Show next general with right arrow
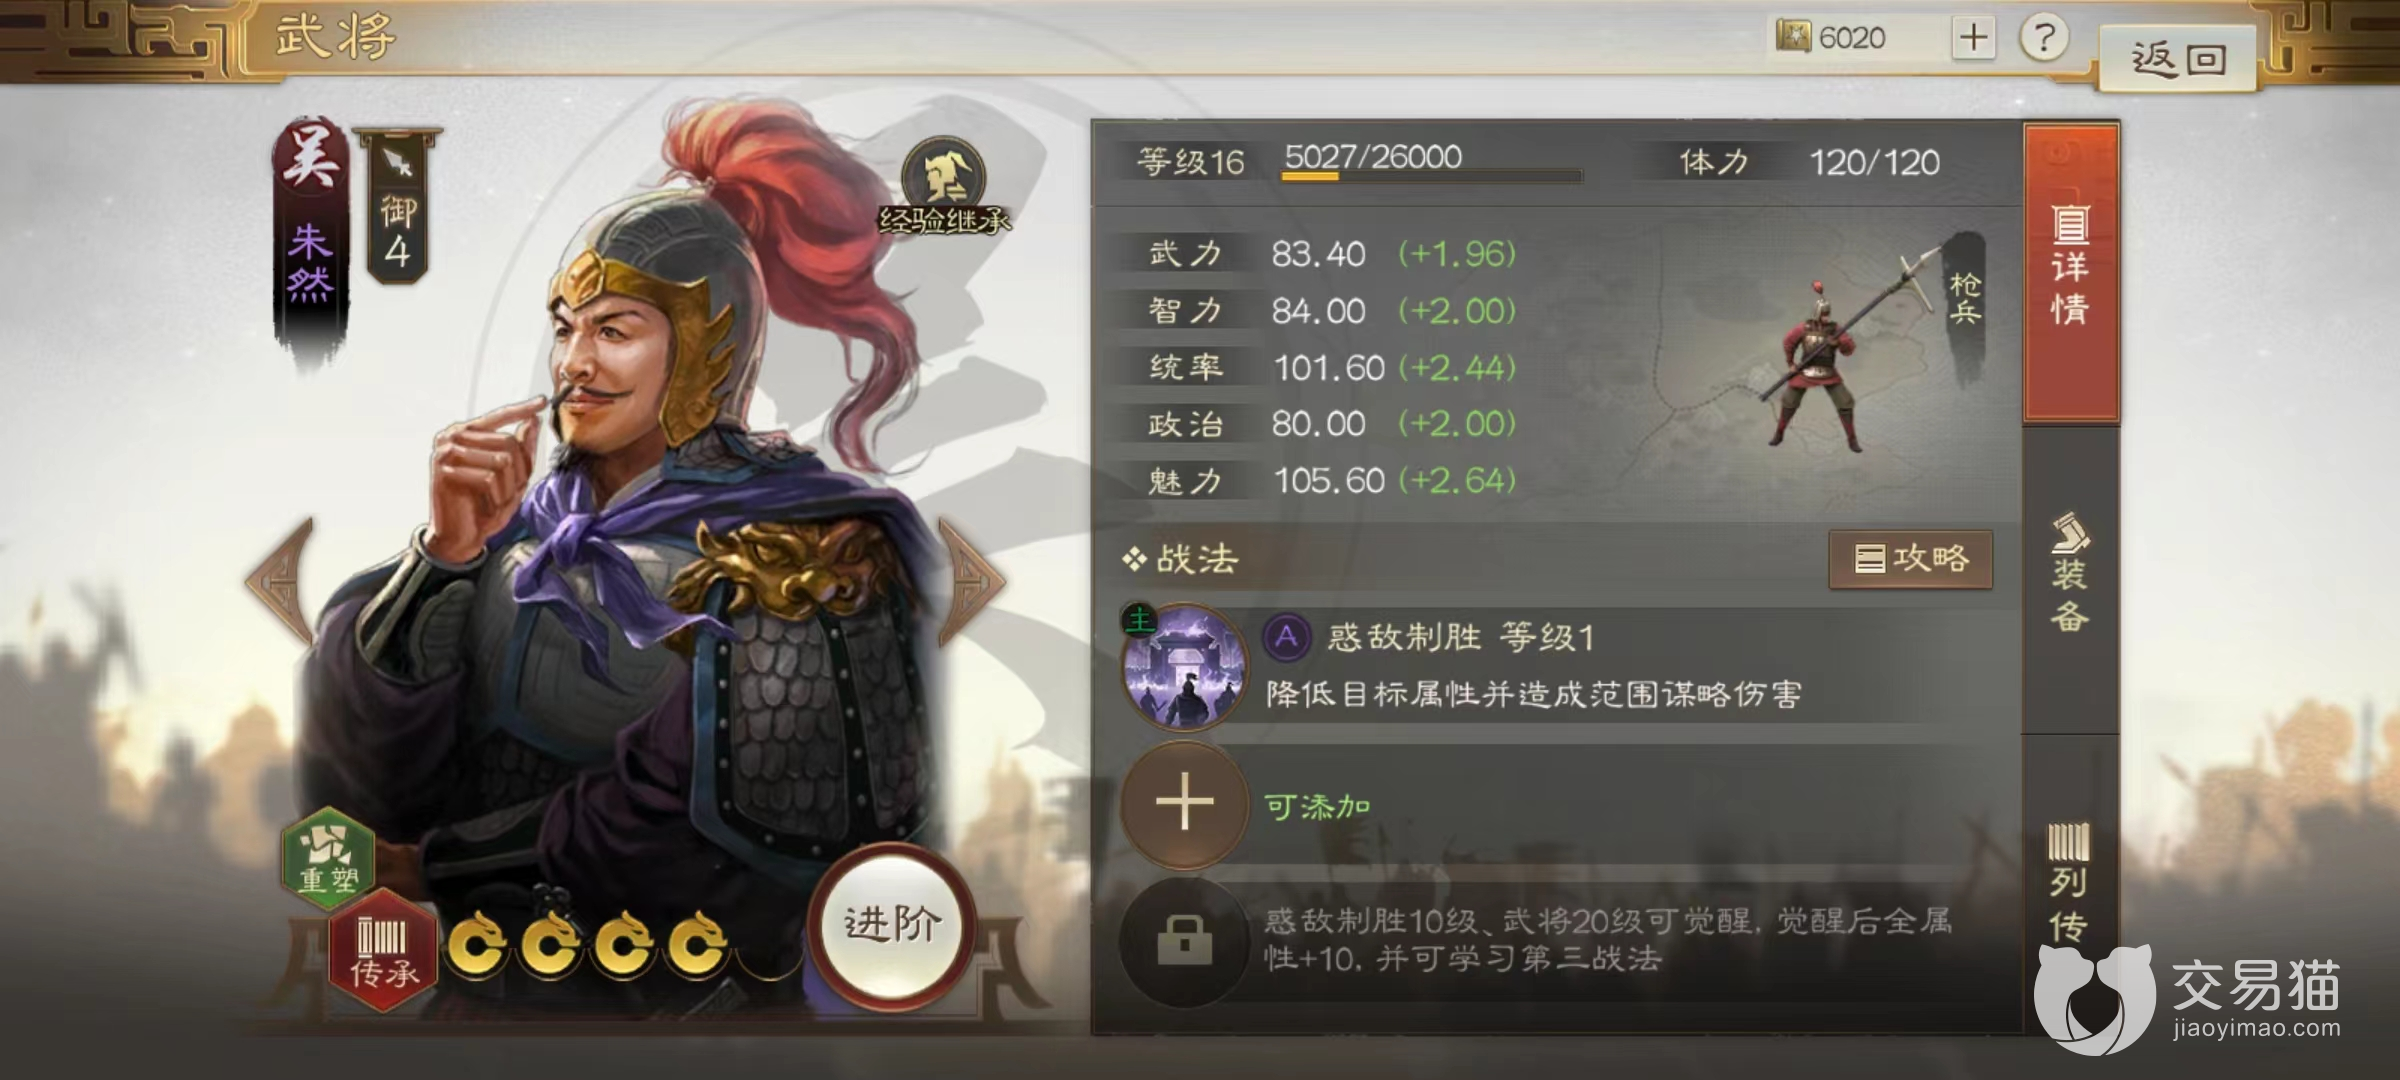Viewport: 2400px width, 1080px height. (970, 582)
